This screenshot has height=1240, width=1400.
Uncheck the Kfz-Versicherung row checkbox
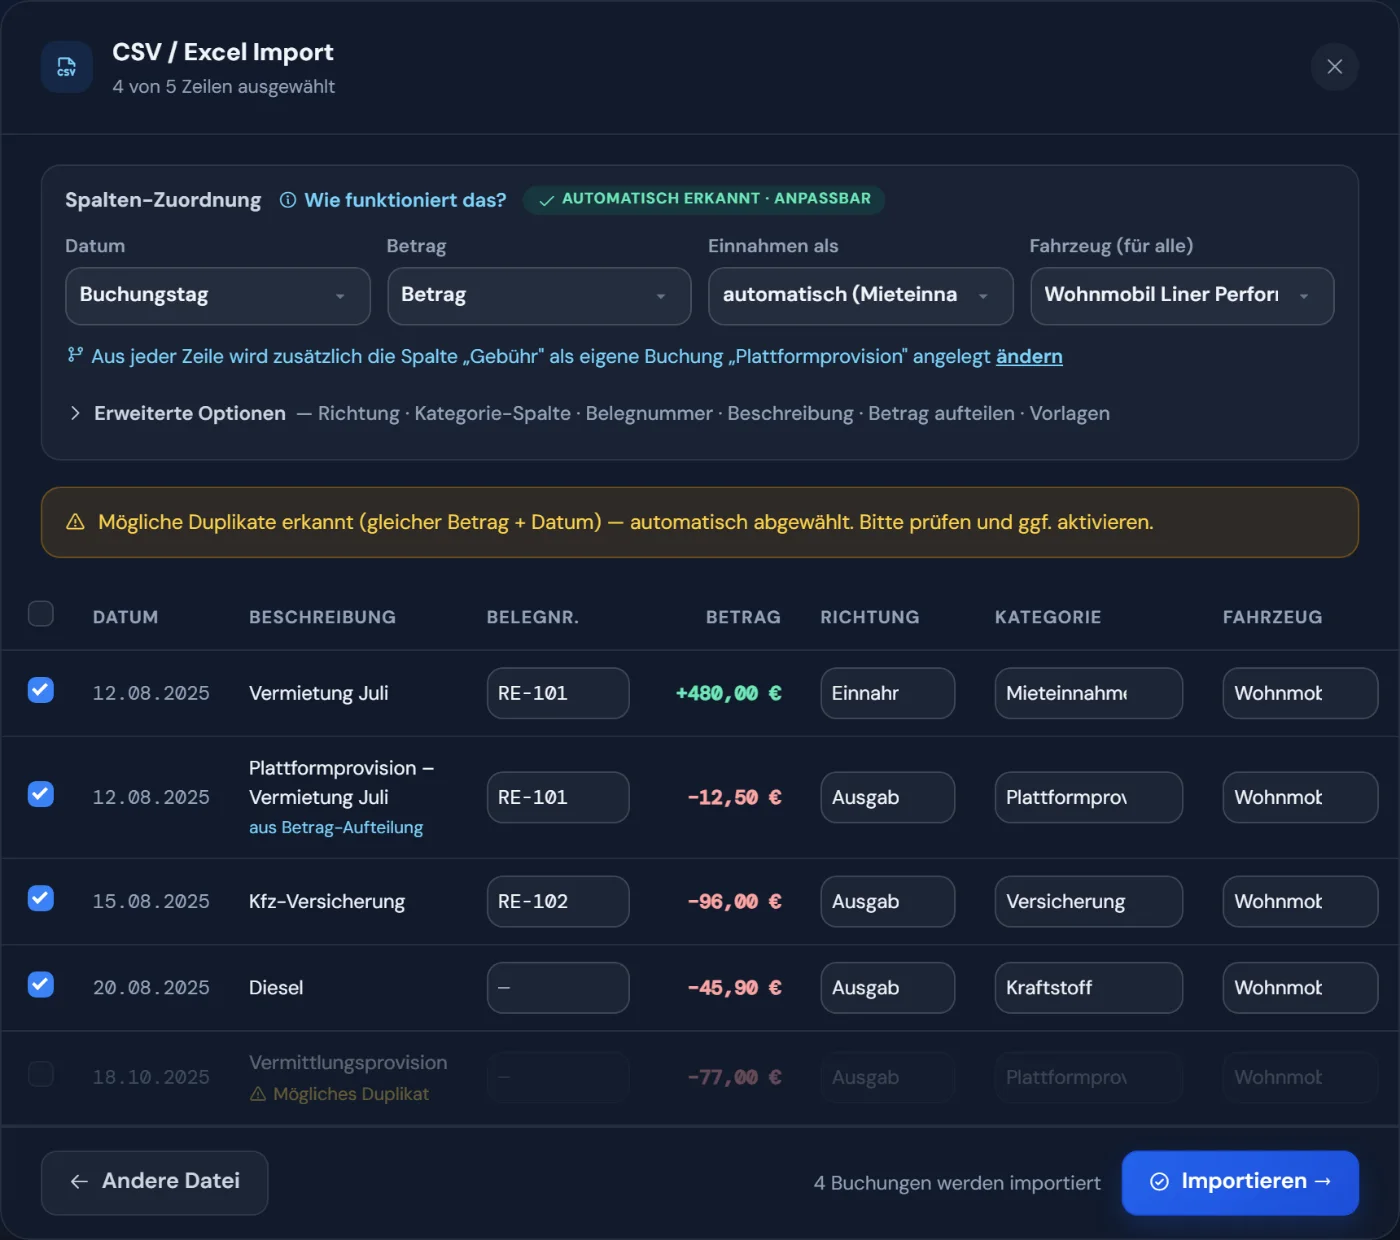41,898
